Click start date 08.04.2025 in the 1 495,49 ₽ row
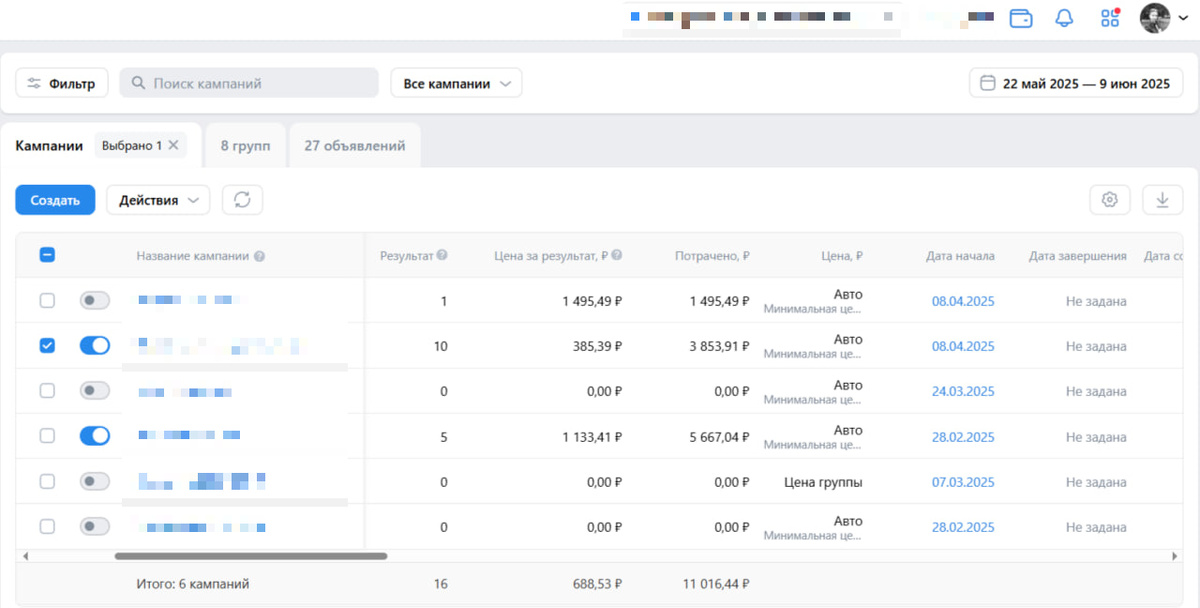 (963, 301)
